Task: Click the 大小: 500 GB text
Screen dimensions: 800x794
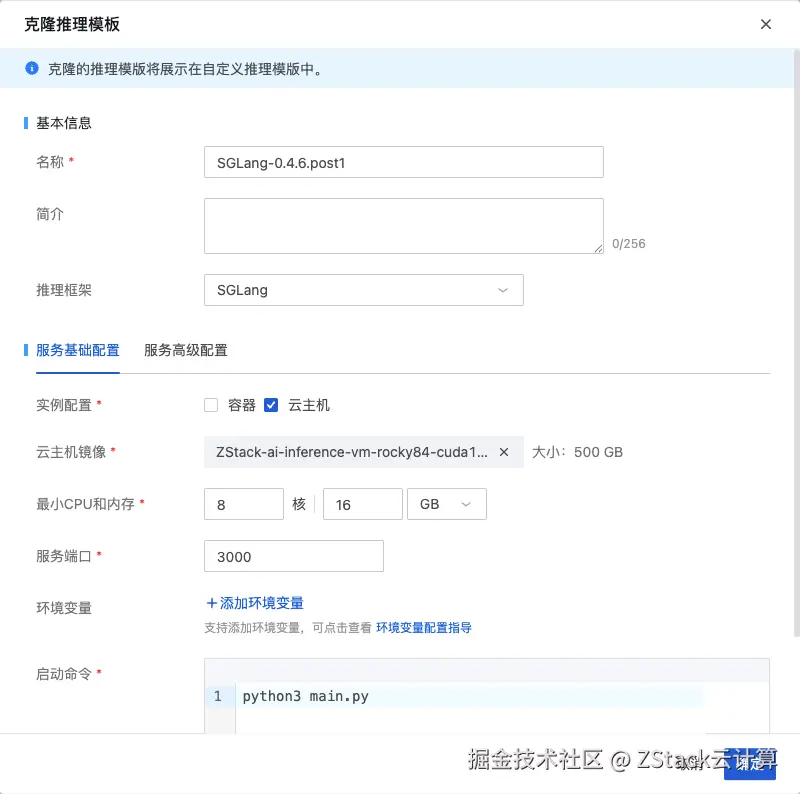Action: [x=577, y=452]
